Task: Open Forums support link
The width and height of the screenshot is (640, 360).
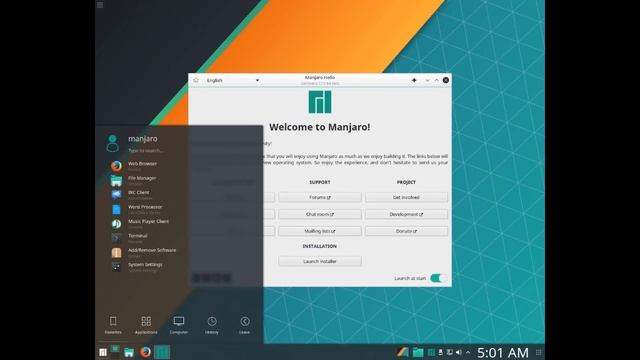Action: click(320, 198)
